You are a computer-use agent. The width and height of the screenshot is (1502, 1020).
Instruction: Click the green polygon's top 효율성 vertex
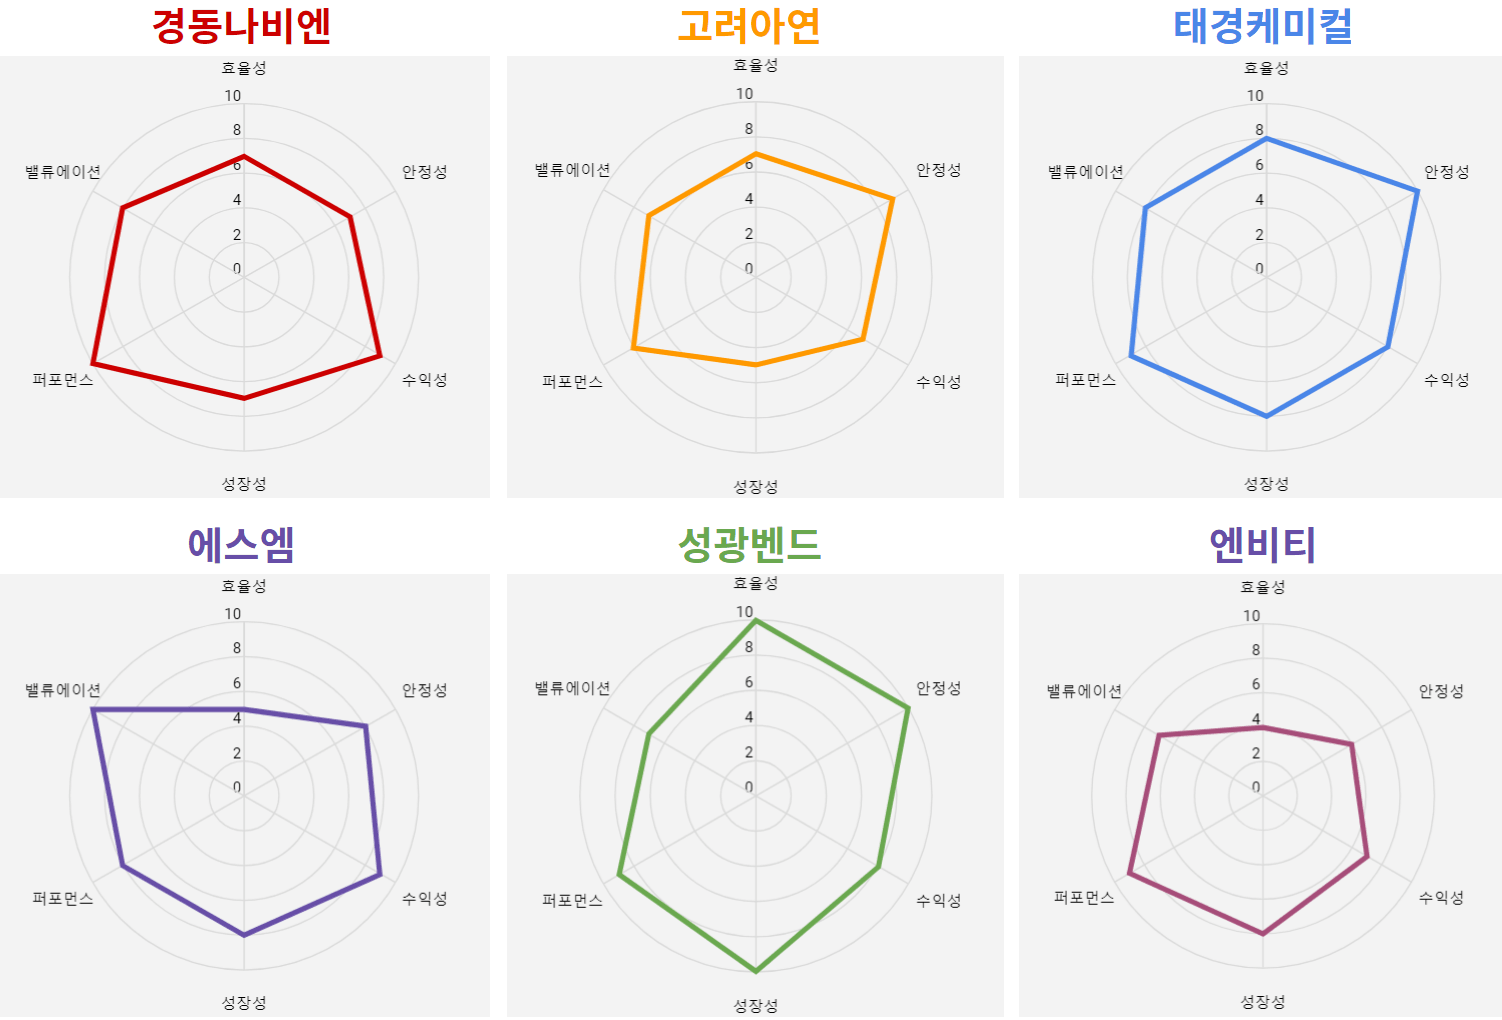coord(756,621)
